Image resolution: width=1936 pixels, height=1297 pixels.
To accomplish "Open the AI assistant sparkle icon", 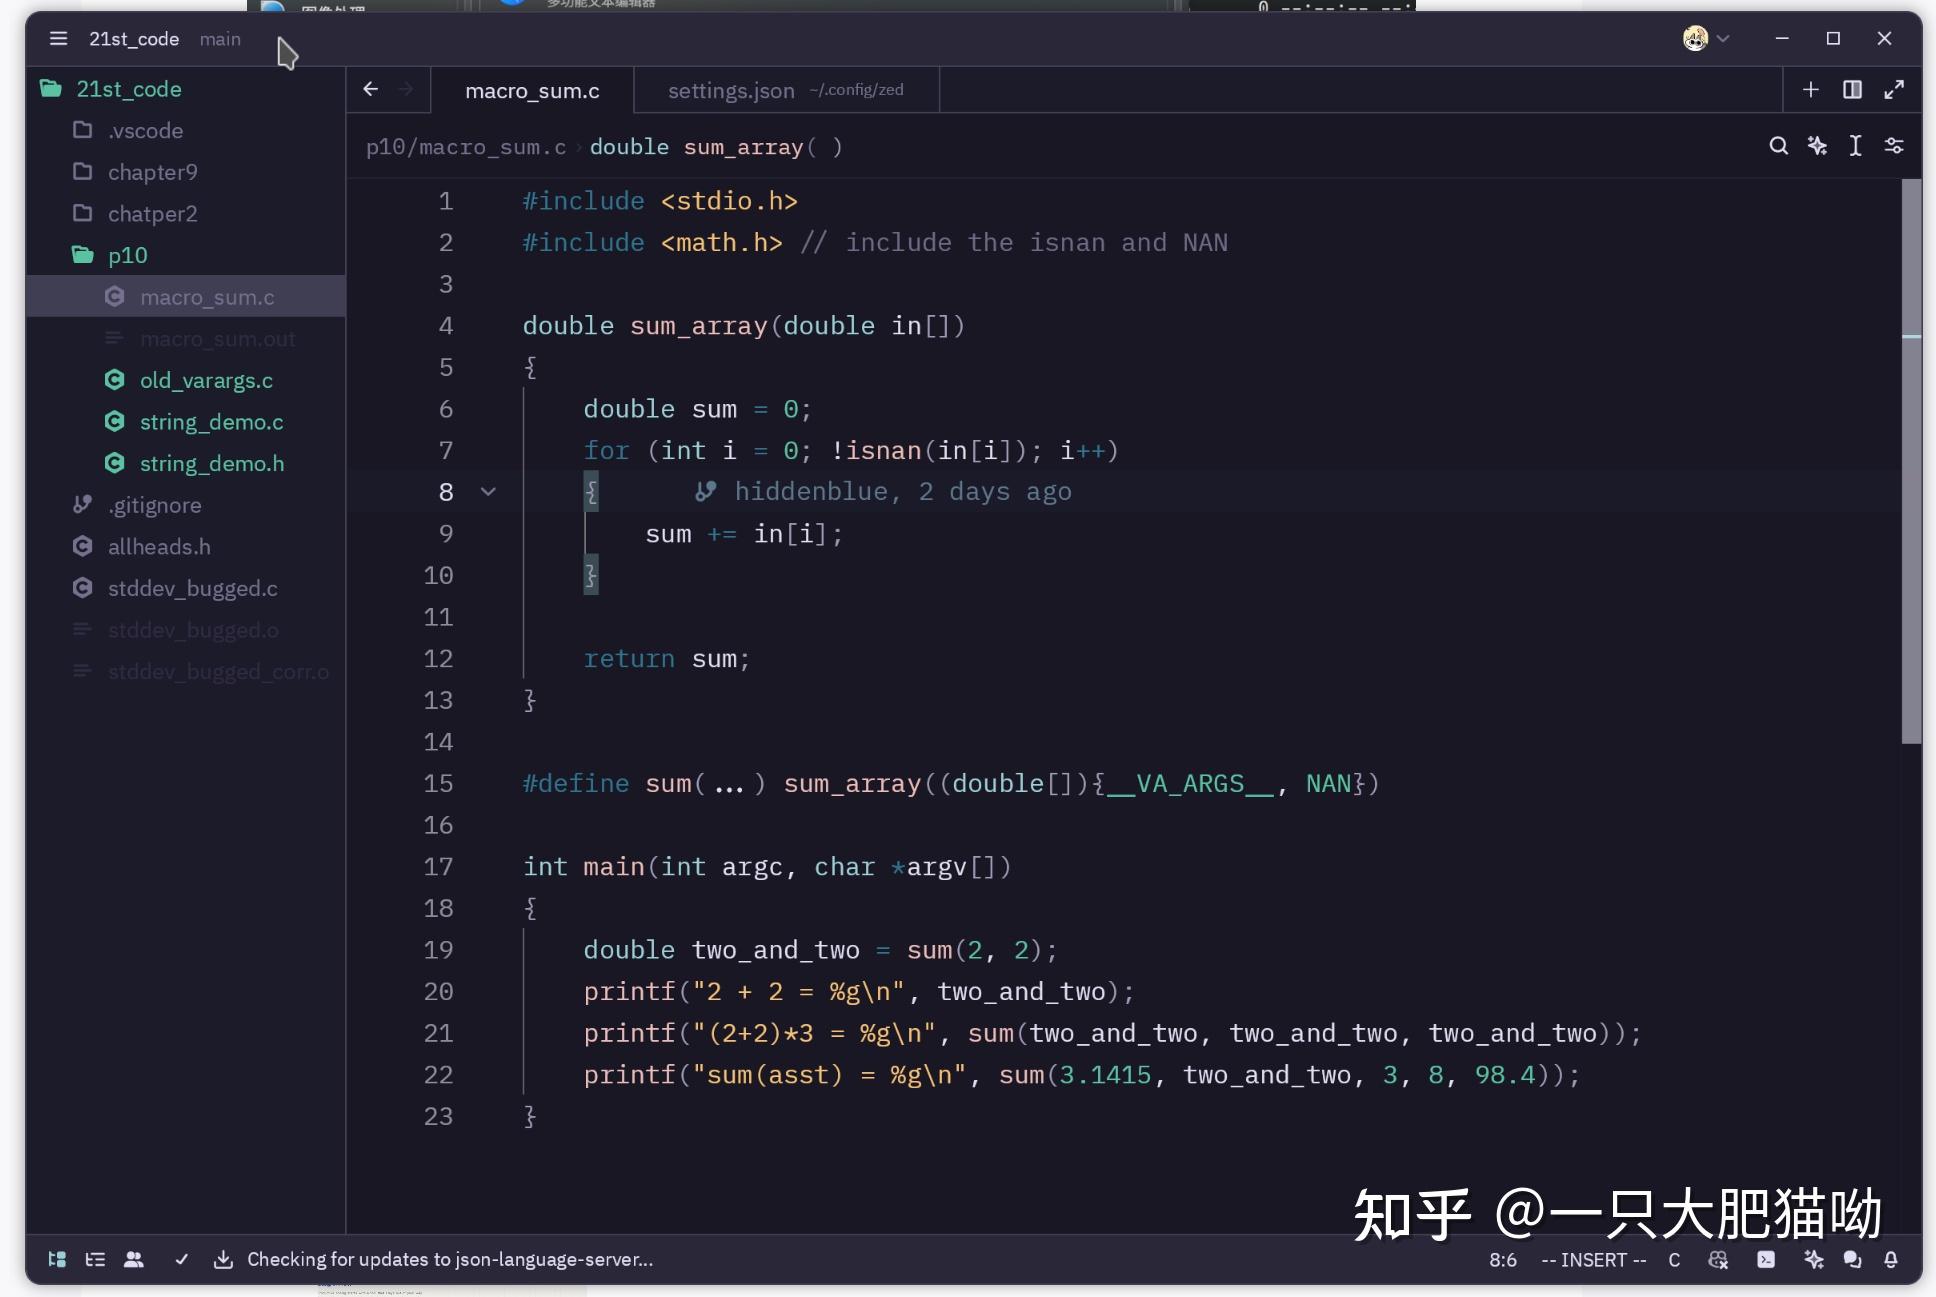I will pos(1814,1260).
